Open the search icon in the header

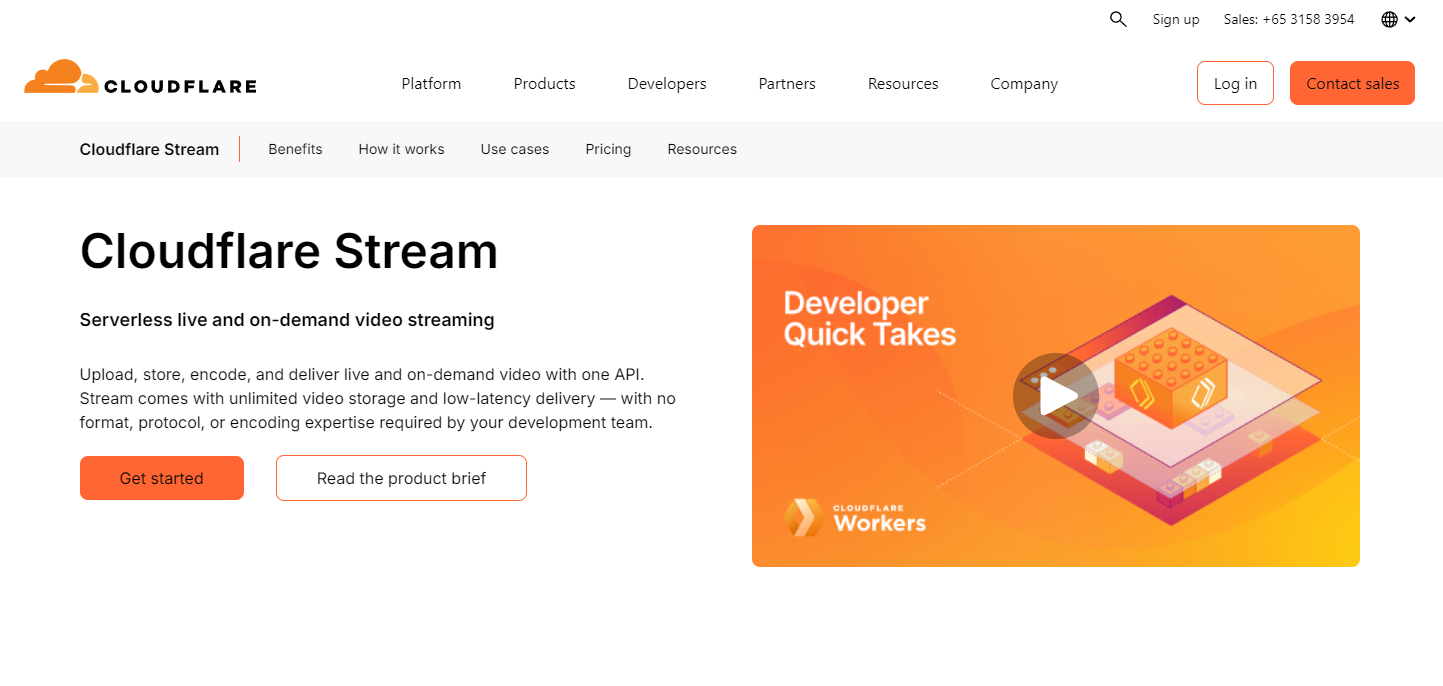click(x=1117, y=19)
